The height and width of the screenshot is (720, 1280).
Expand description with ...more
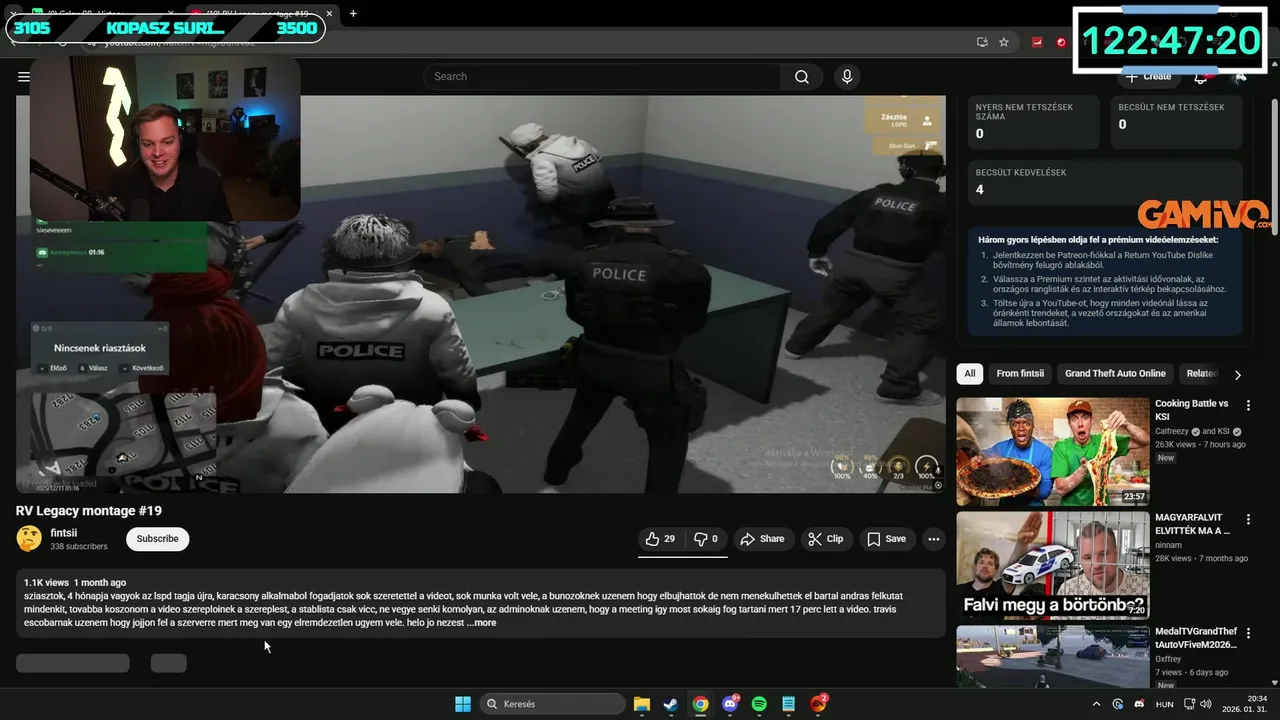(481, 623)
